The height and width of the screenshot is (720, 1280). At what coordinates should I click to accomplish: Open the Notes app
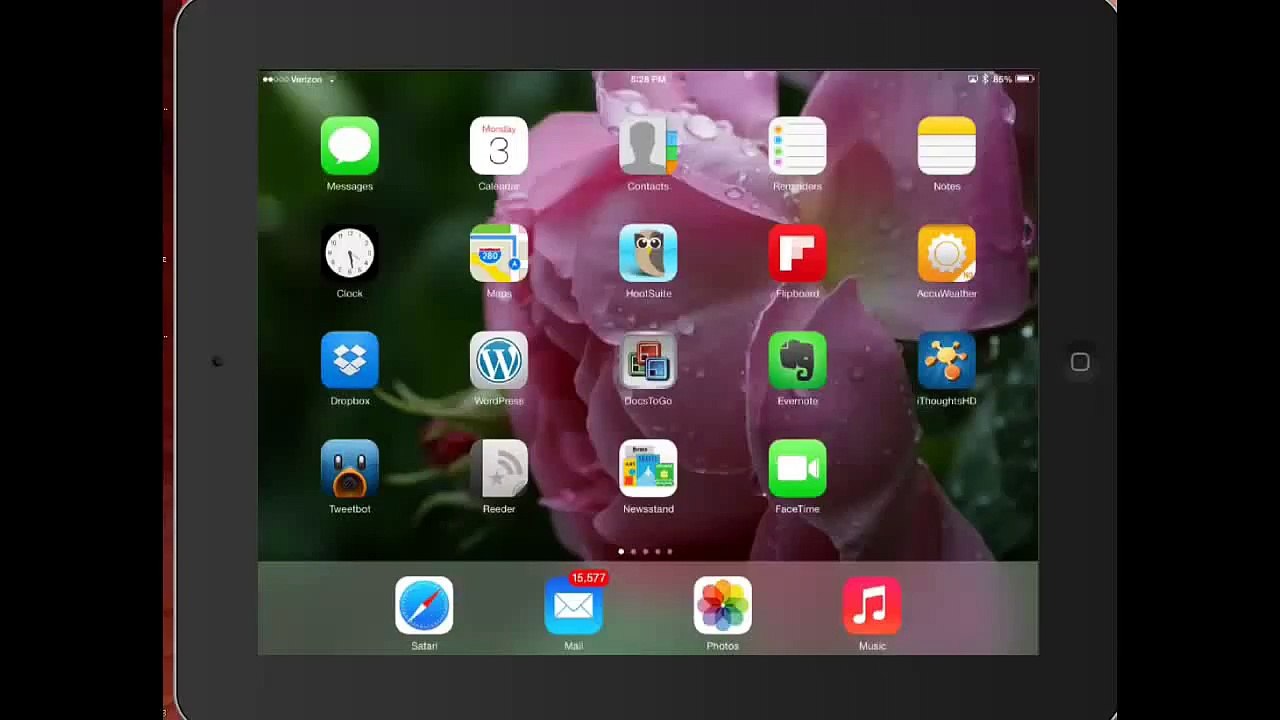947,146
